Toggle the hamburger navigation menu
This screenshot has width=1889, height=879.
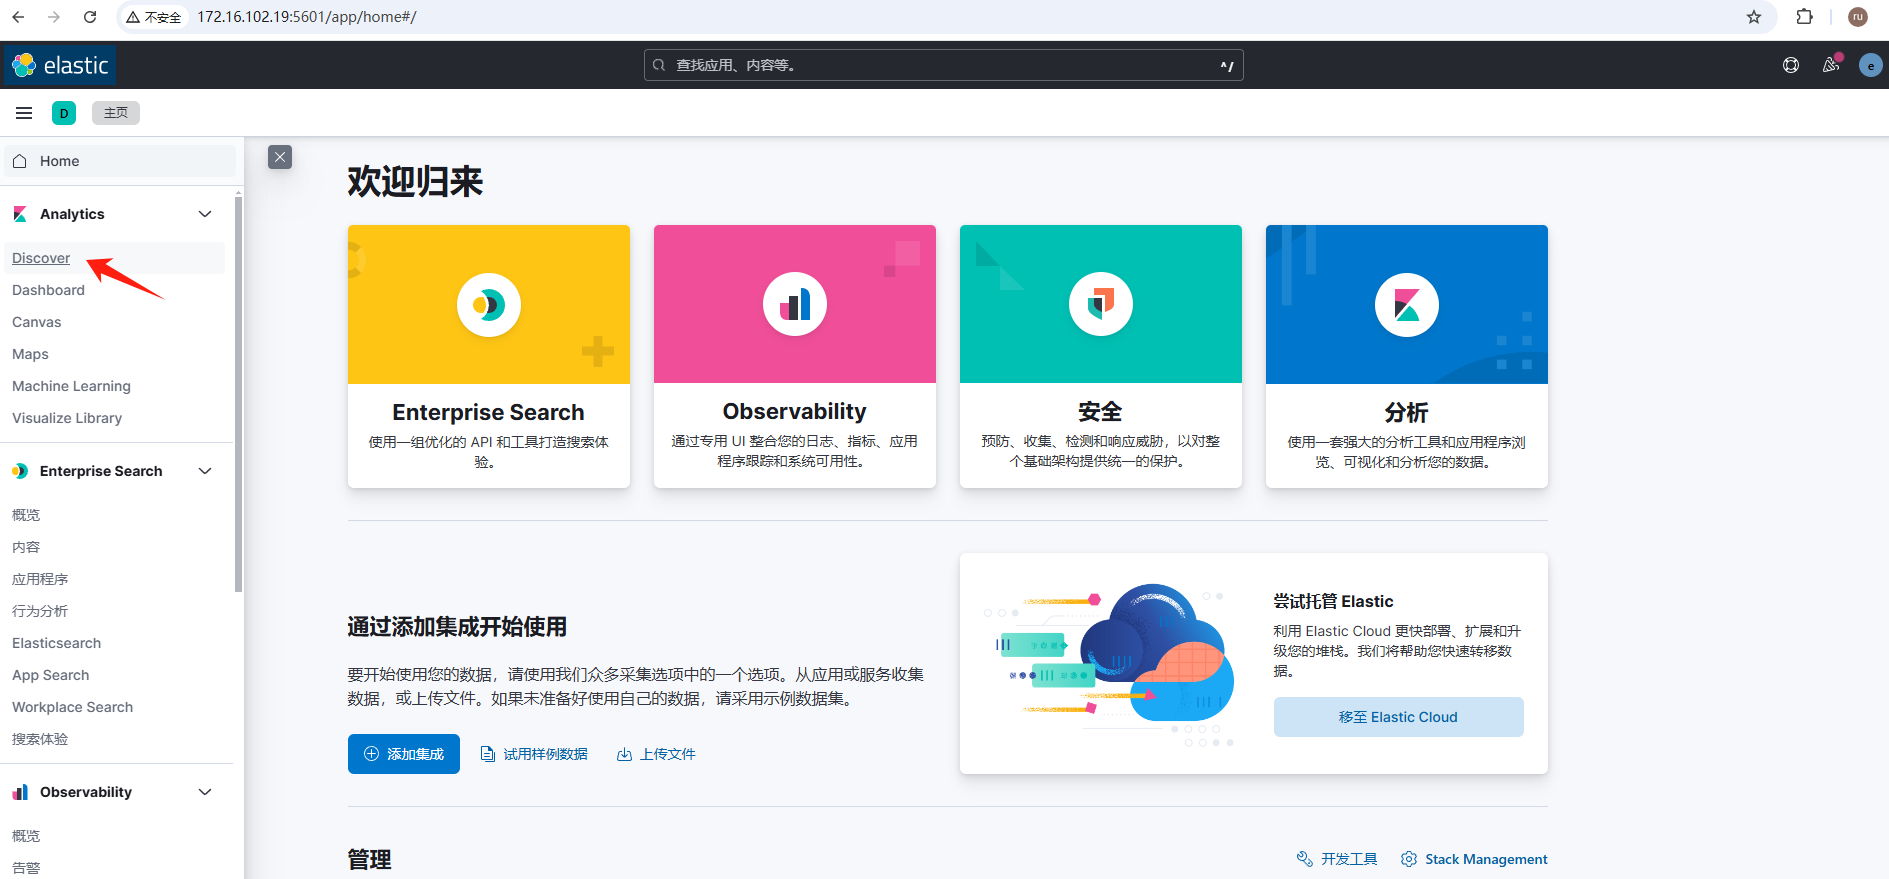[24, 113]
